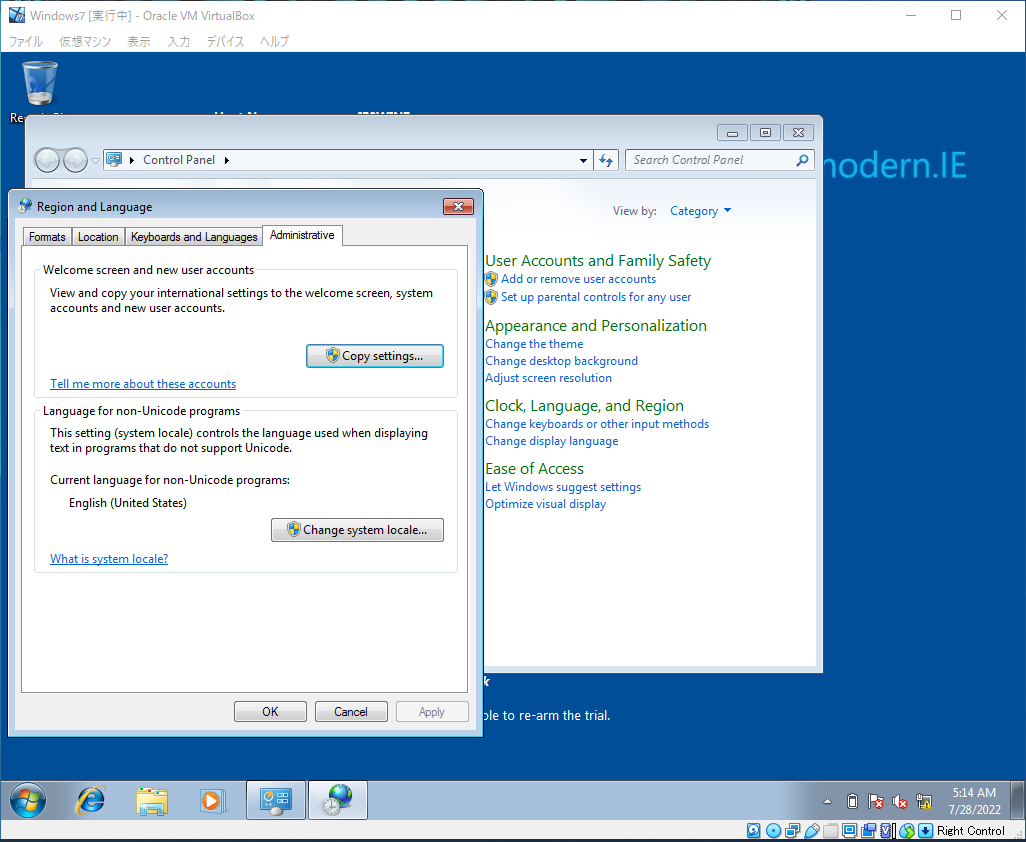Image resolution: width=1026 pixels, height=842 pixels.
Task: Click VirtualBox mouse integration status icon
Action: point(907,831)
